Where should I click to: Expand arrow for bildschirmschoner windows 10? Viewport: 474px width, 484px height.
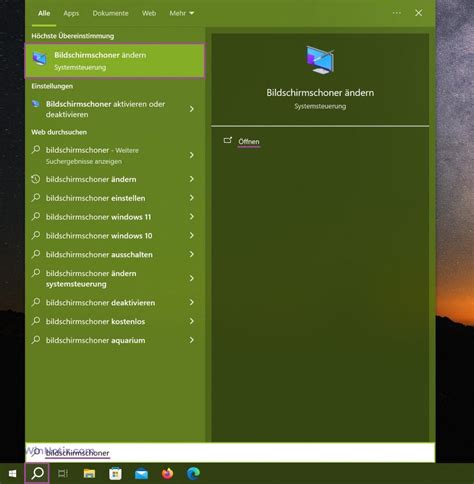click(x=192, y=235)
